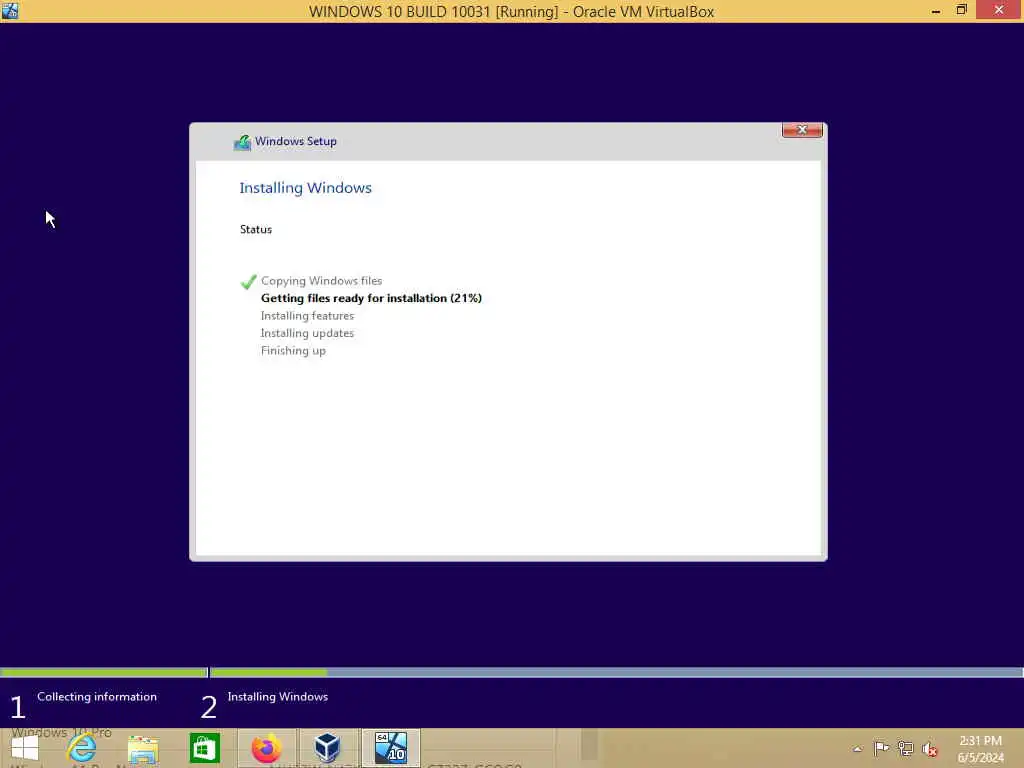Restore down the VirtualBox VM window
Image resolution: width=1024 pixels, height=768 pixels.
tap(961, 10)
